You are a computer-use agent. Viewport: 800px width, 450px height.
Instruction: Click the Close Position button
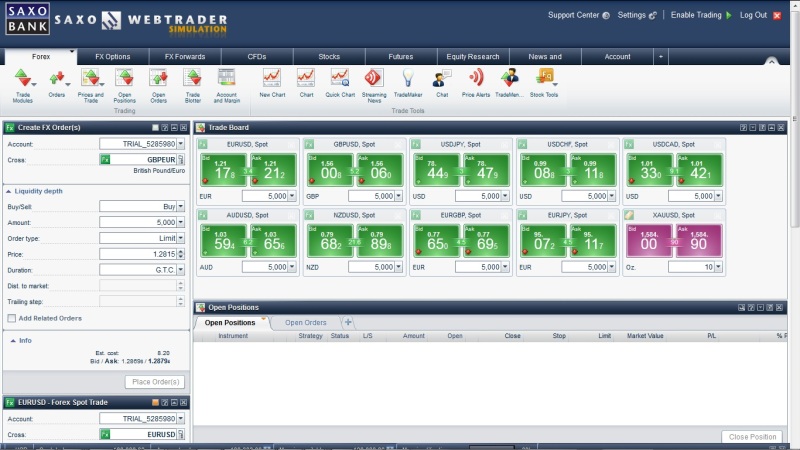[753, 437]
